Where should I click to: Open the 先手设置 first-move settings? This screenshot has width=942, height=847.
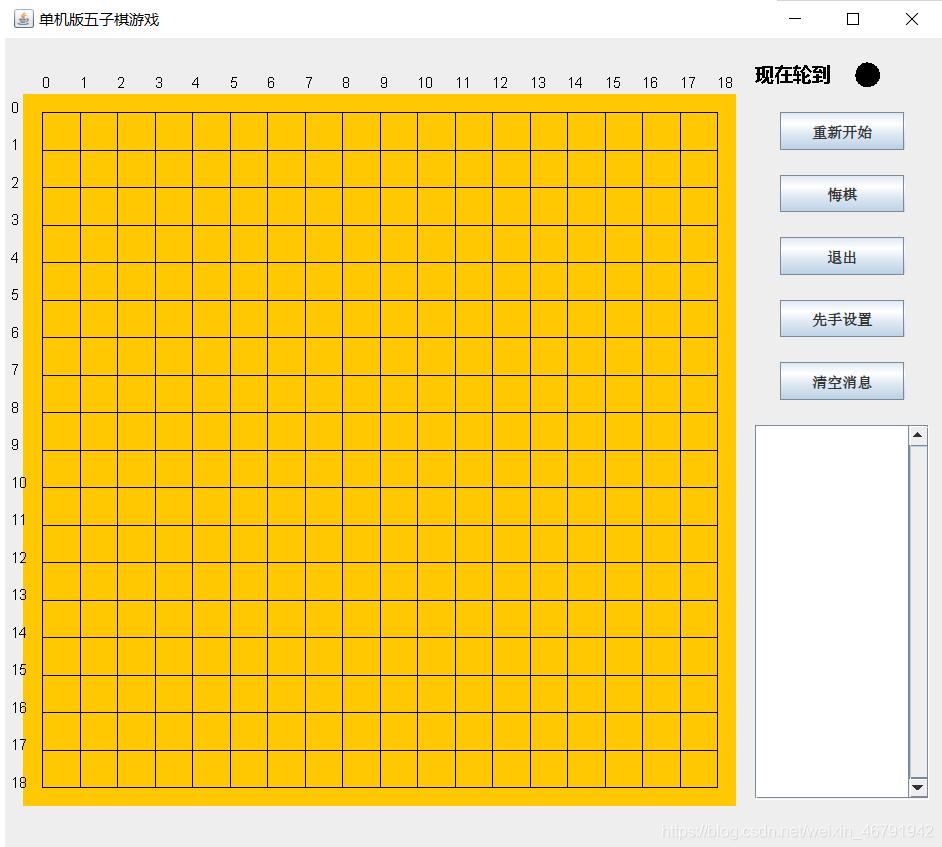[x=841, y=318]
